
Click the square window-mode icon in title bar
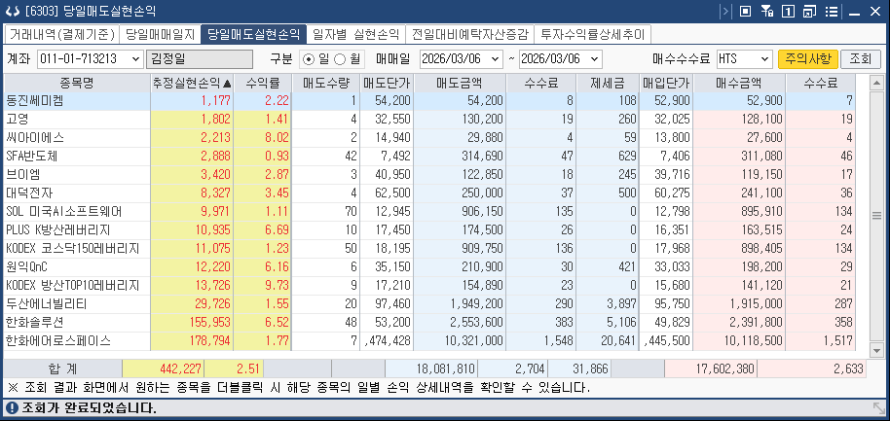pos(745,11)
